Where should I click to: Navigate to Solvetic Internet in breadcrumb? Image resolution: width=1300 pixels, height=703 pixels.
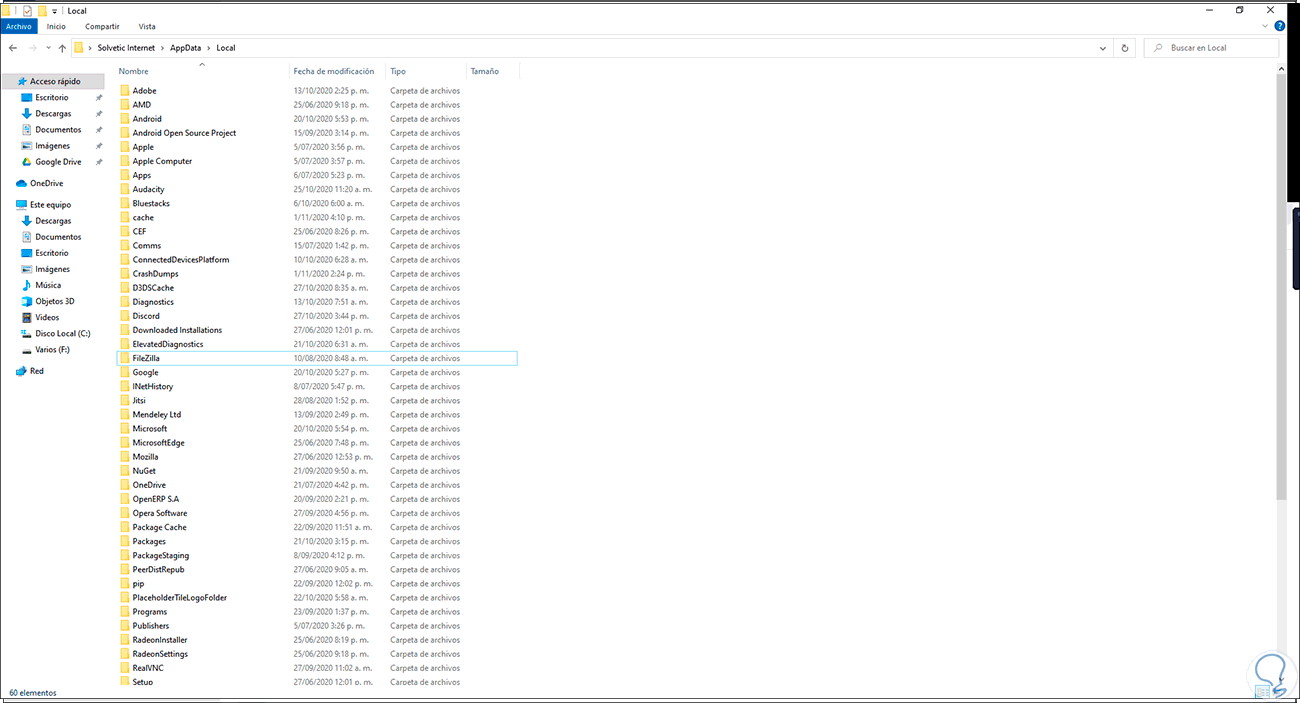[127, 48]
